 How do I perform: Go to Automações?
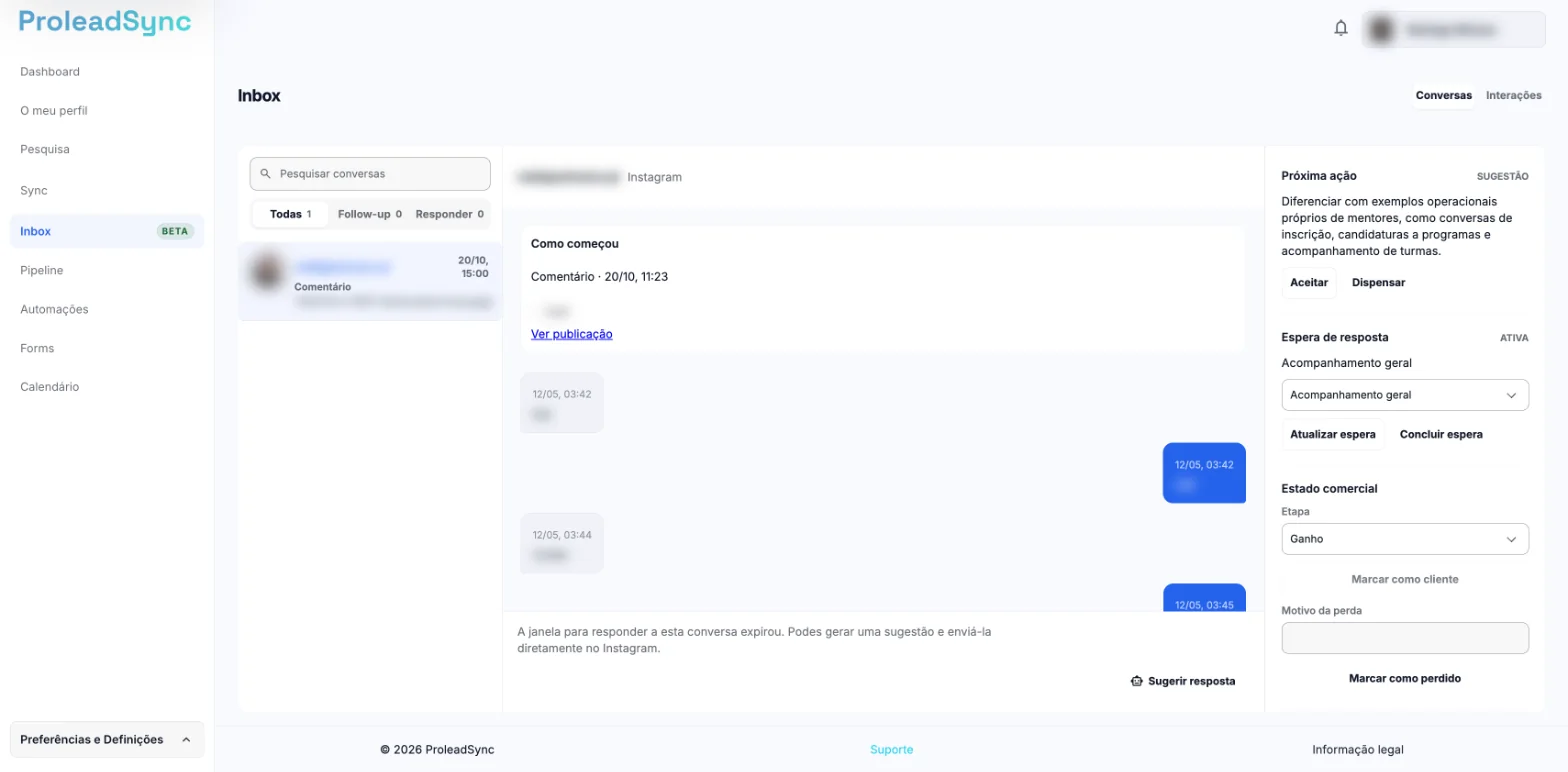(x=54, y=310)
